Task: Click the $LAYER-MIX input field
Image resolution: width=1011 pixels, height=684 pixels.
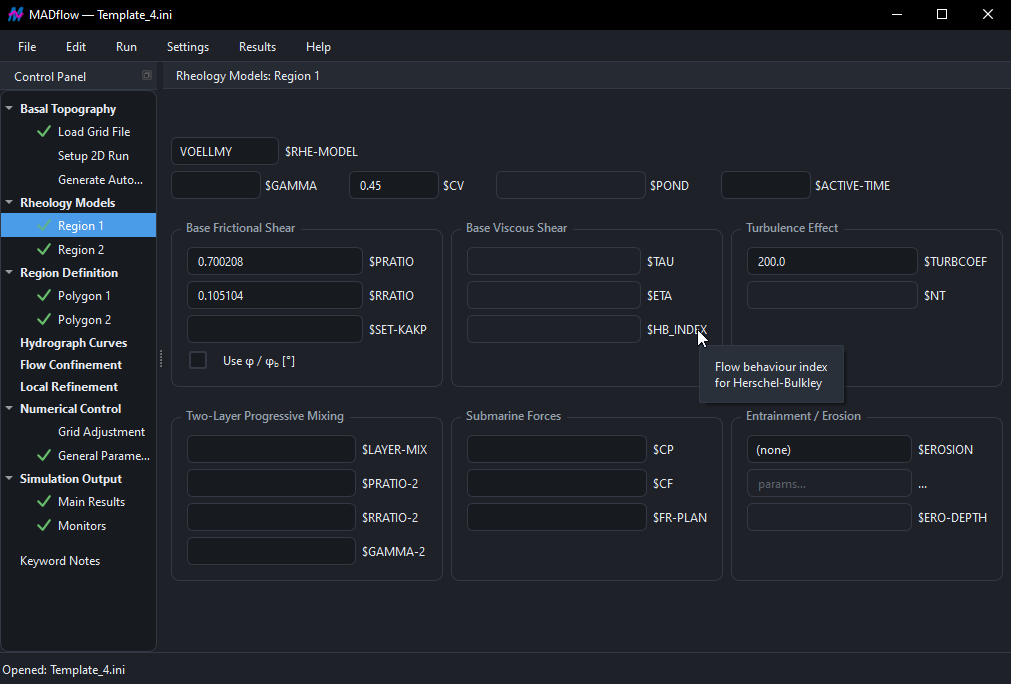Action: pos(271,449)
